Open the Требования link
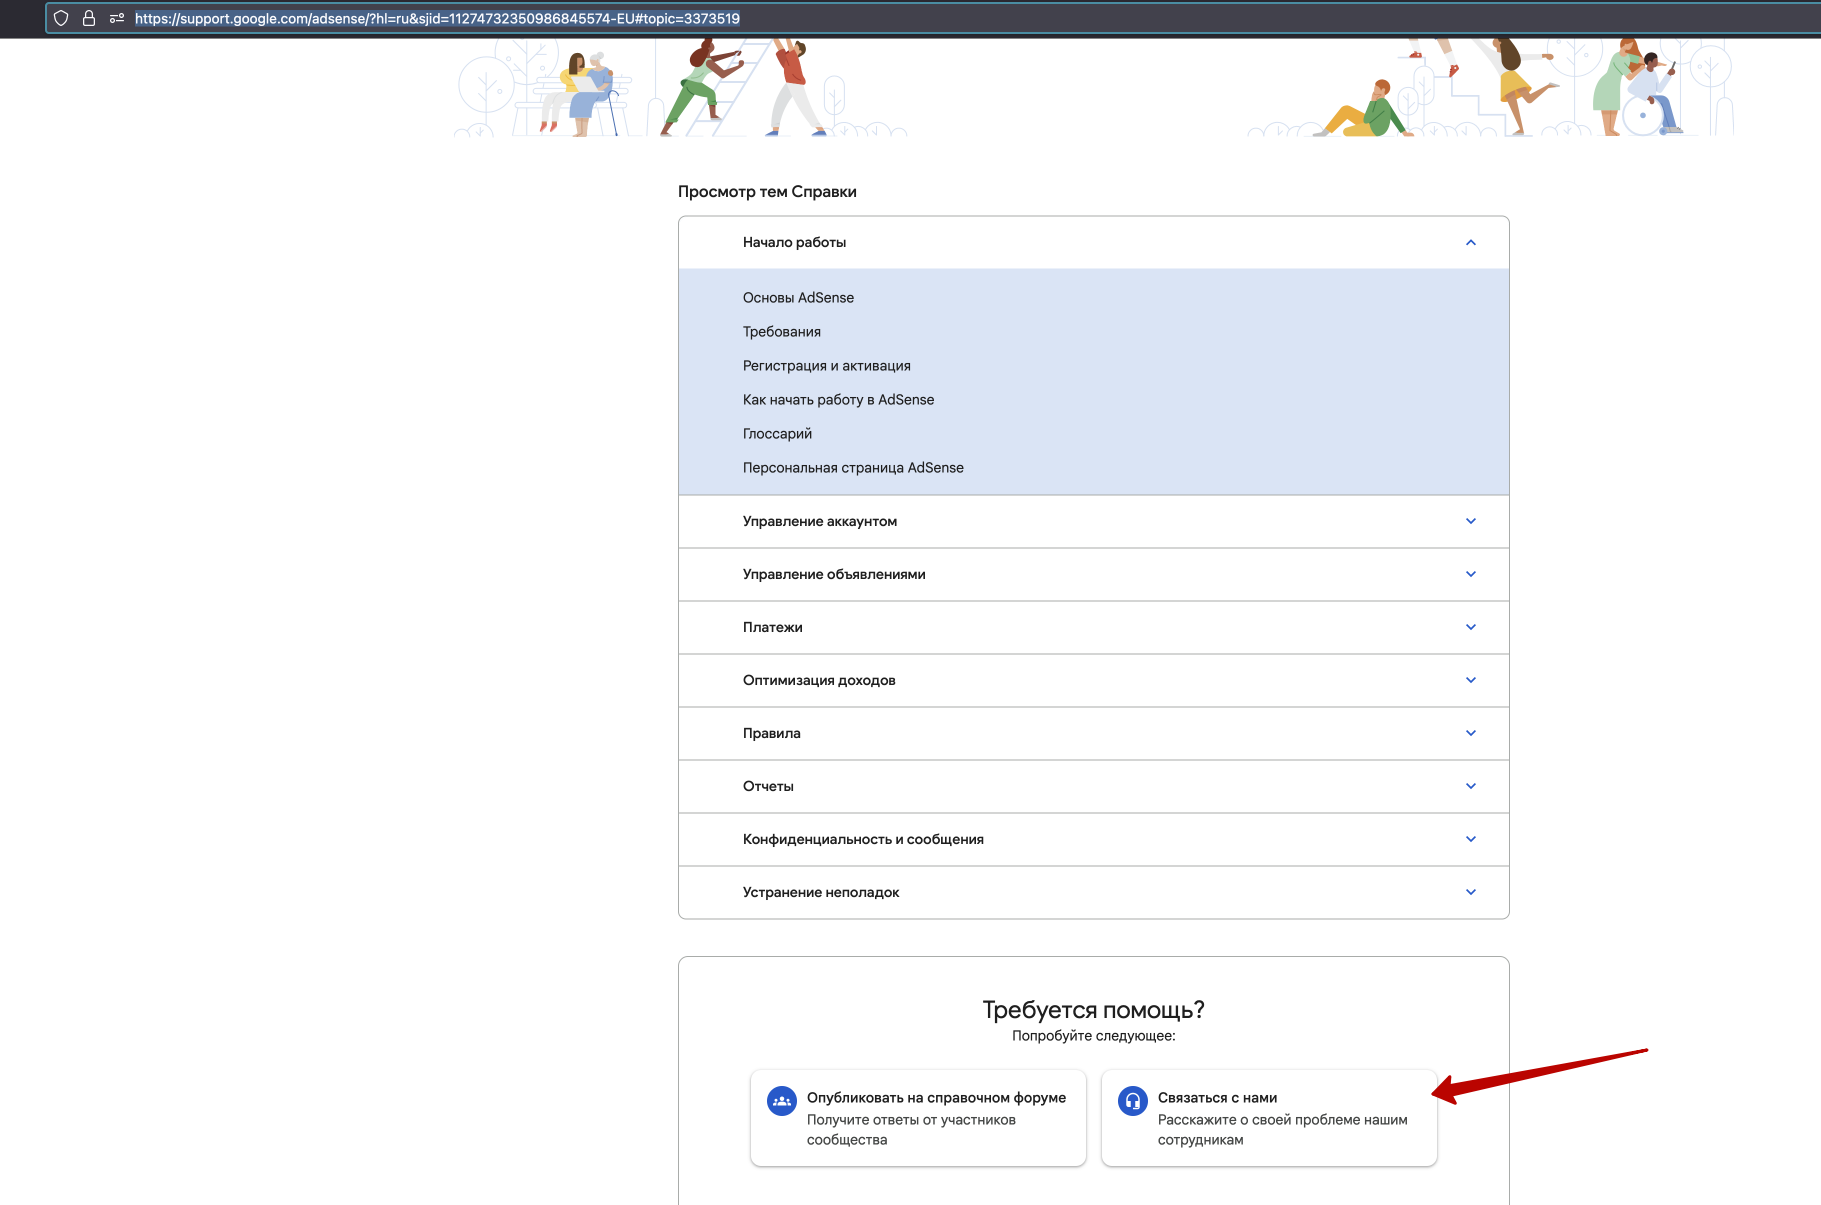1821x1205 pixels. [x=782, y=332]
